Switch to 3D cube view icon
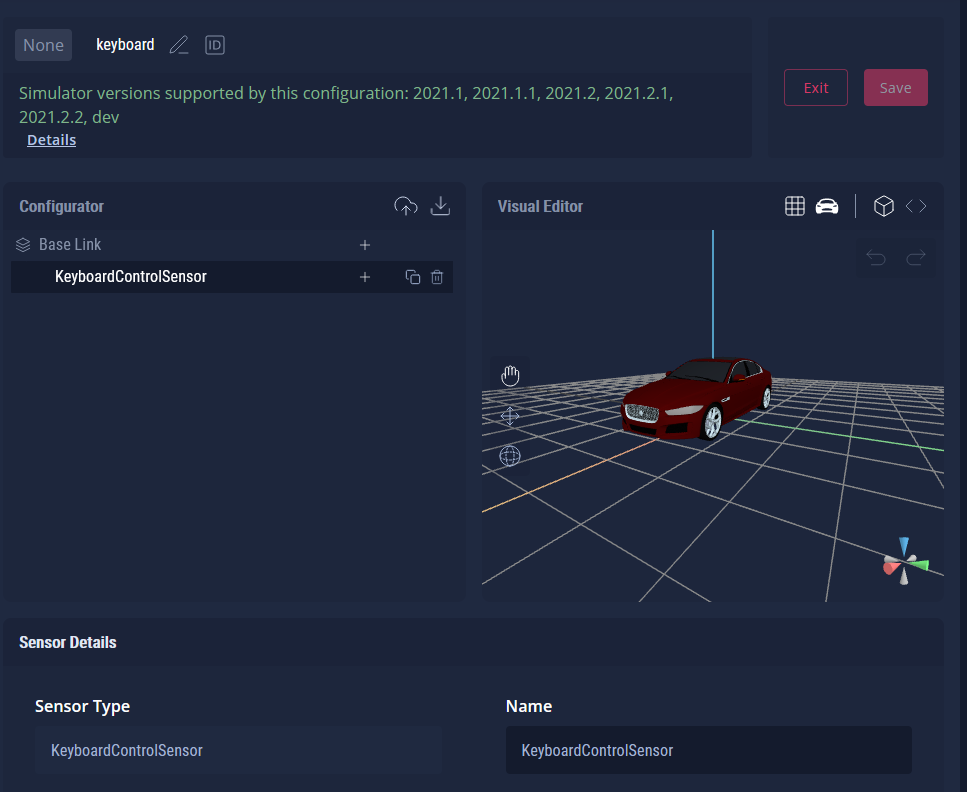The height and width of the screenshot is (792, 967). pyautogui.click(x=884, y=206)
